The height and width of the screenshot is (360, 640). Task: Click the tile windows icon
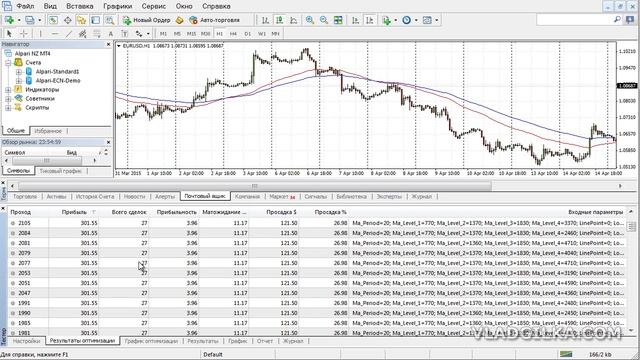click(x=338, y=20)
